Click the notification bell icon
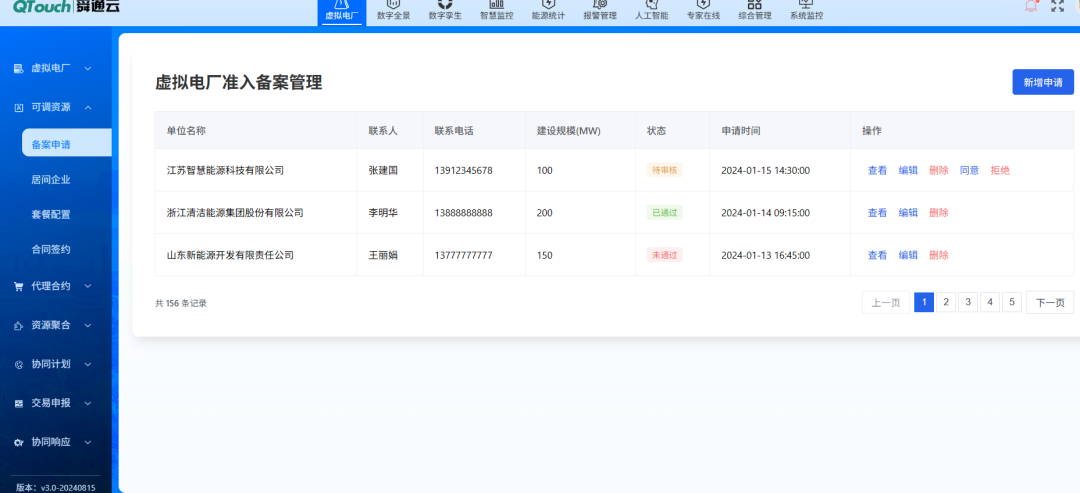 [x=1031, y=6]
